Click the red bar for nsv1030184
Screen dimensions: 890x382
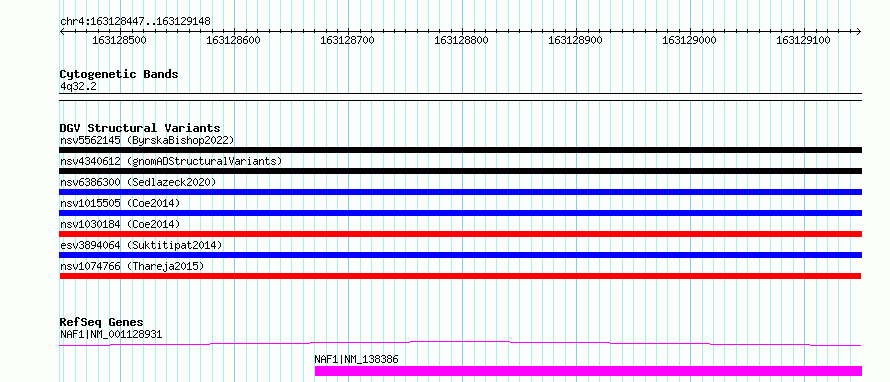tap(460, 234)
